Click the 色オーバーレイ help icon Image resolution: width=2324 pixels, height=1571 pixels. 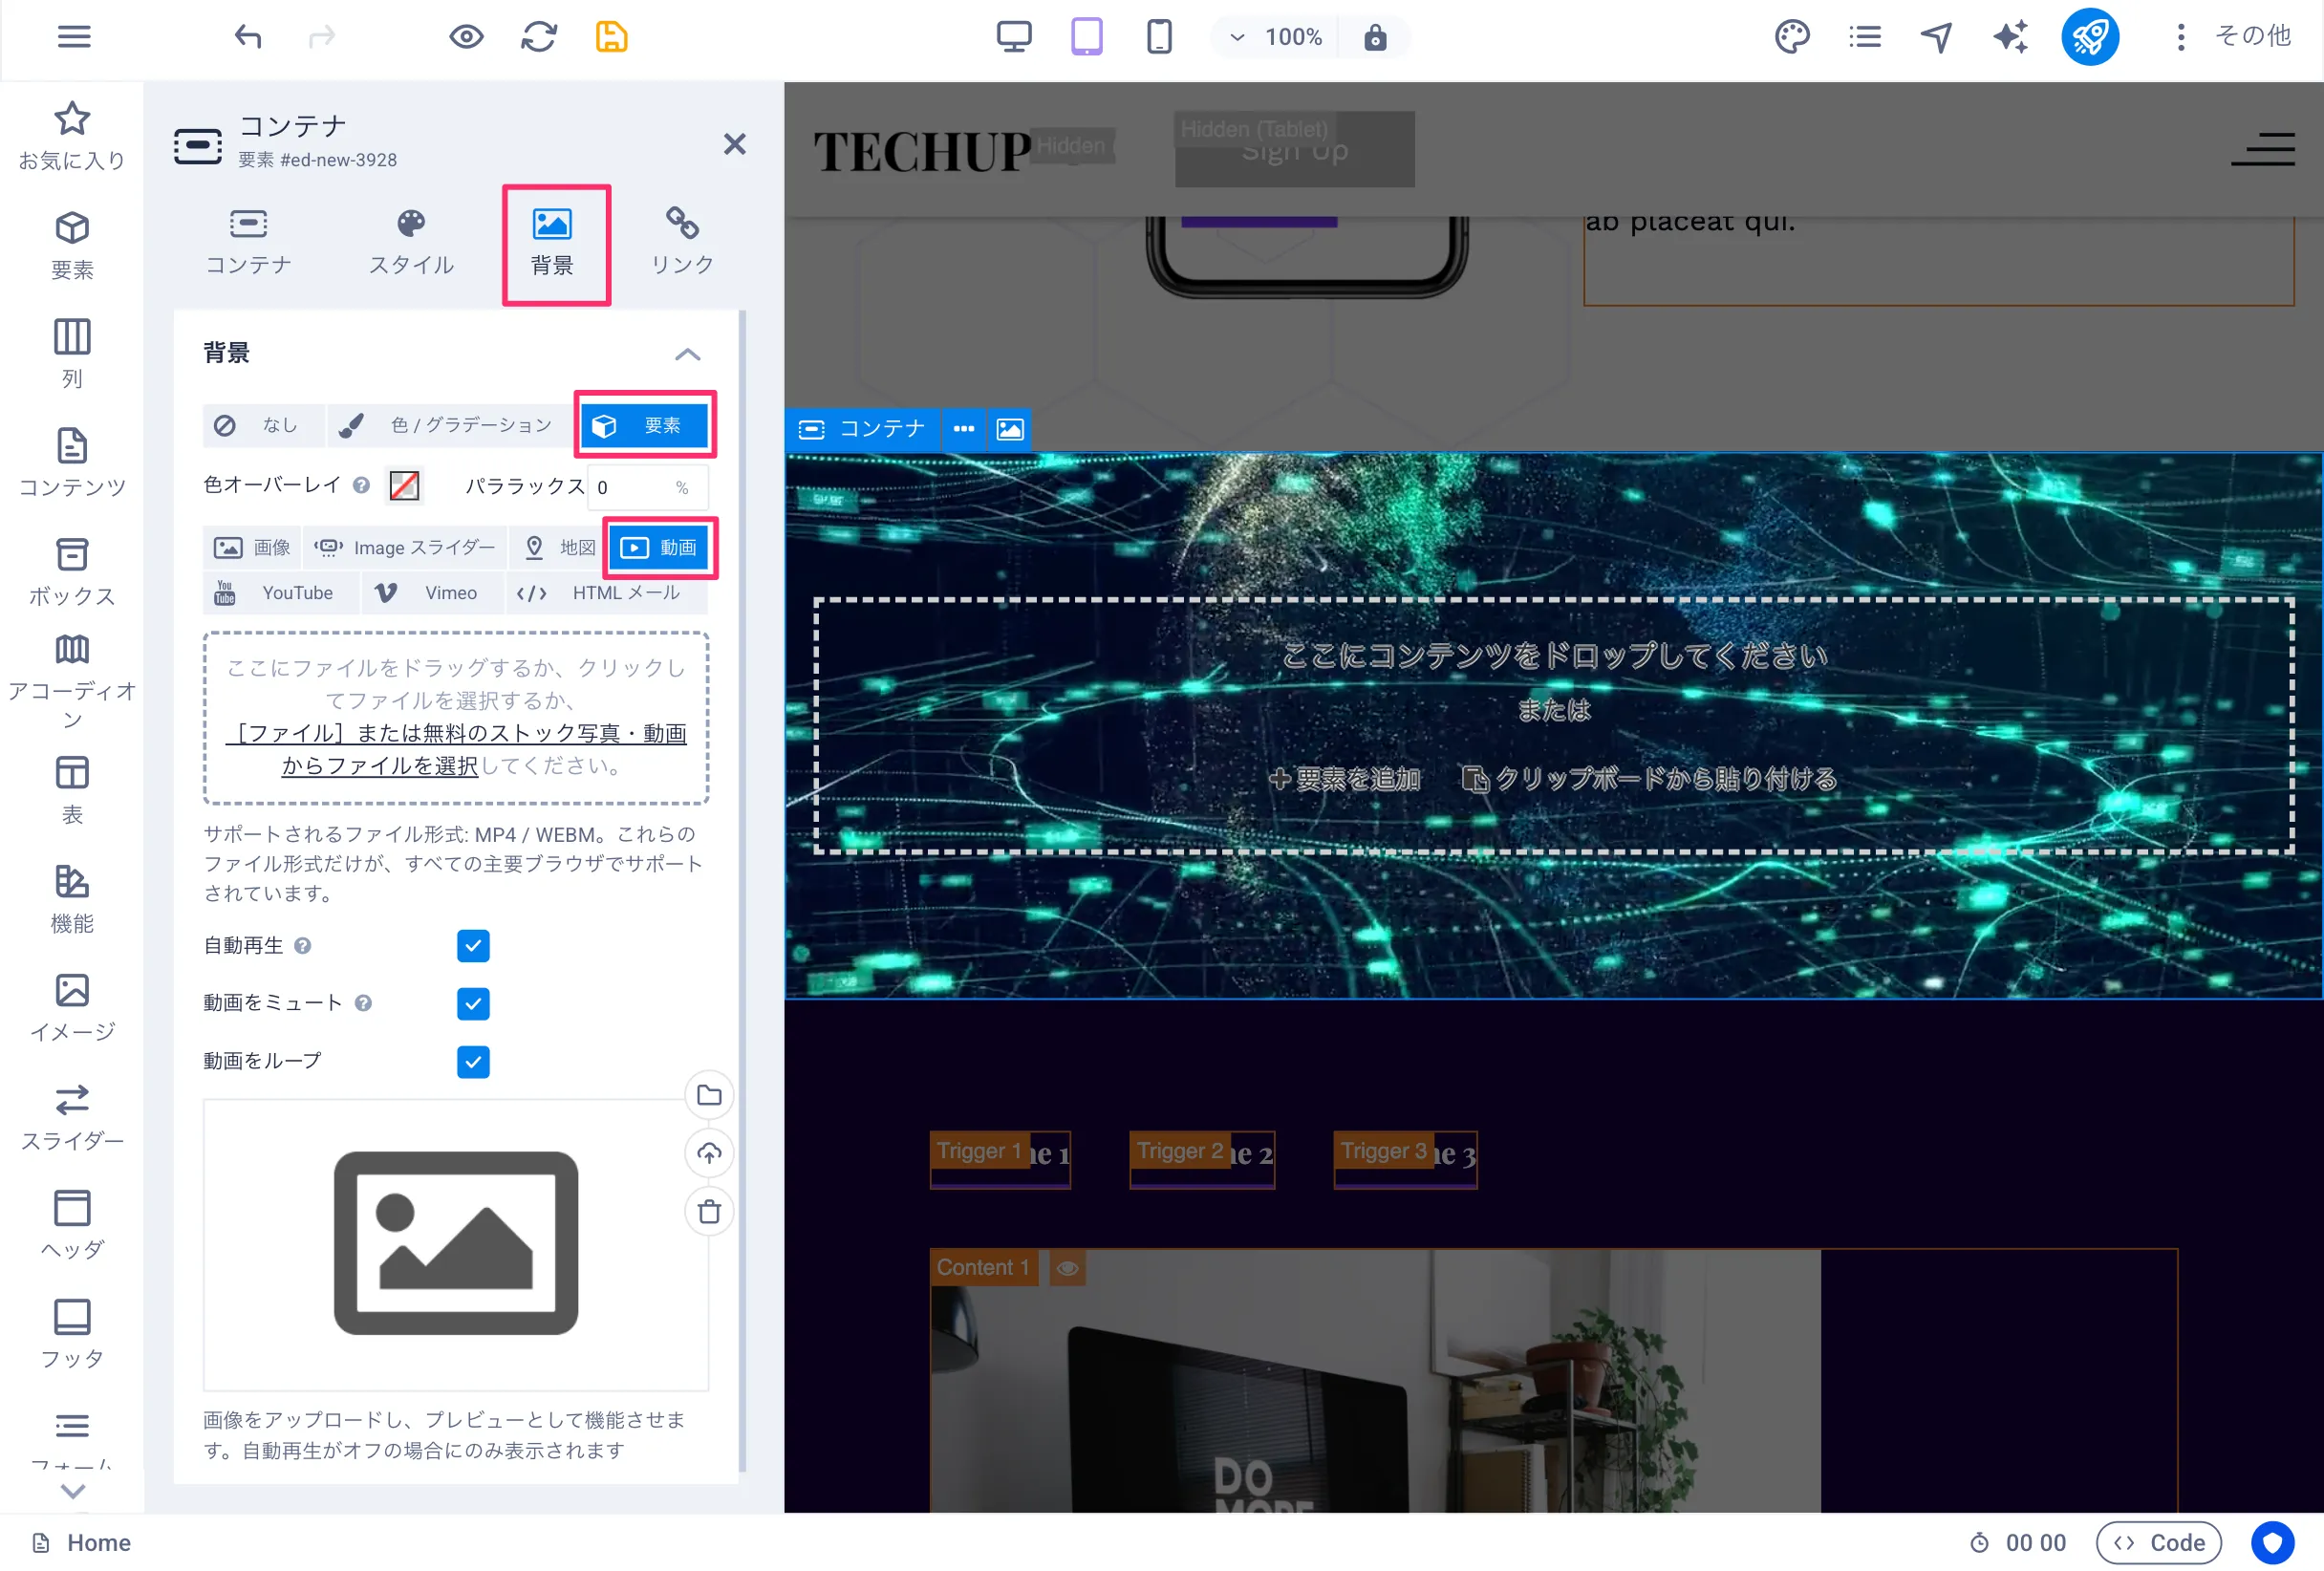coord(362,485)
